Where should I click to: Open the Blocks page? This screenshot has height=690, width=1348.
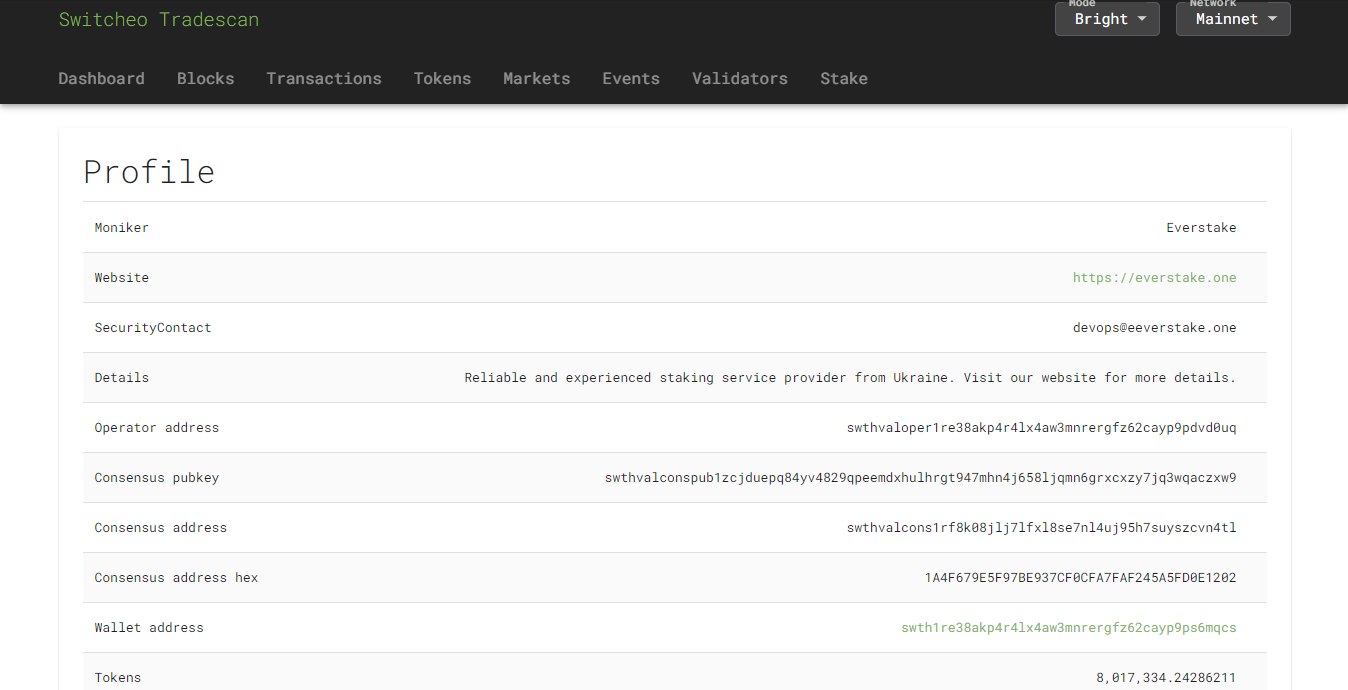point(205,78)
